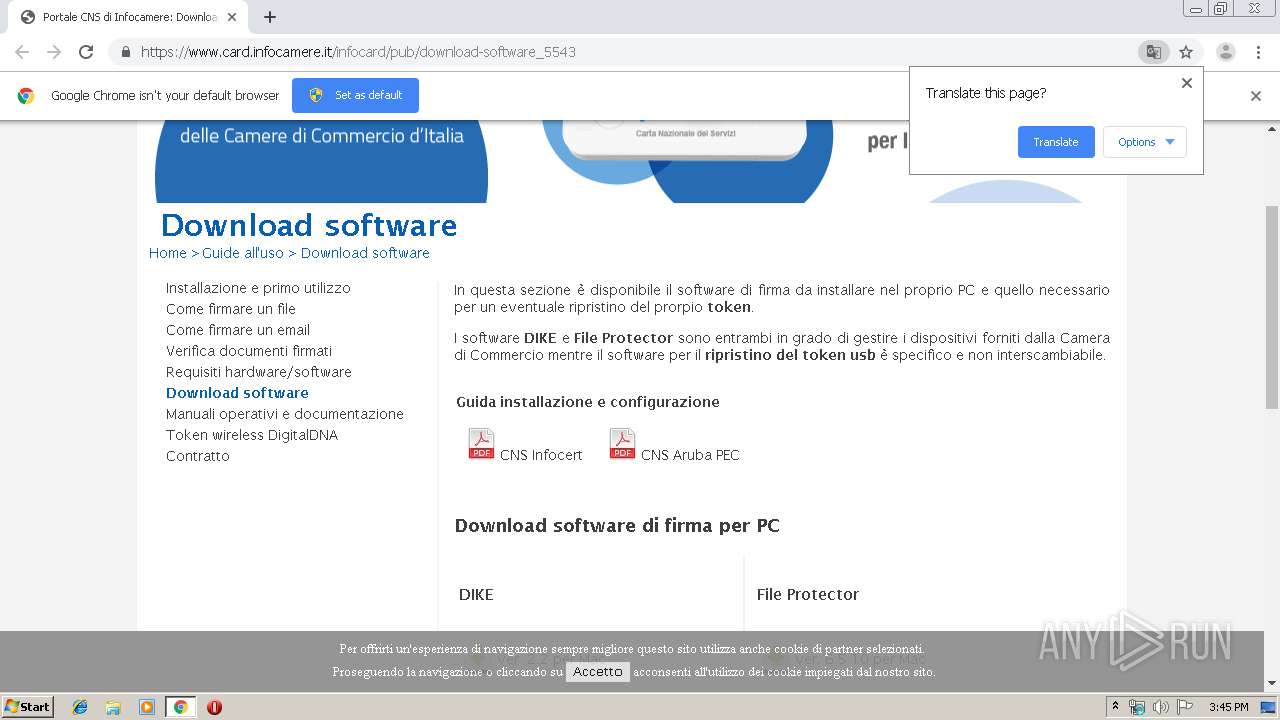
Task: Open Come firmare un email menu item
Action: click(x=238, y=330)
